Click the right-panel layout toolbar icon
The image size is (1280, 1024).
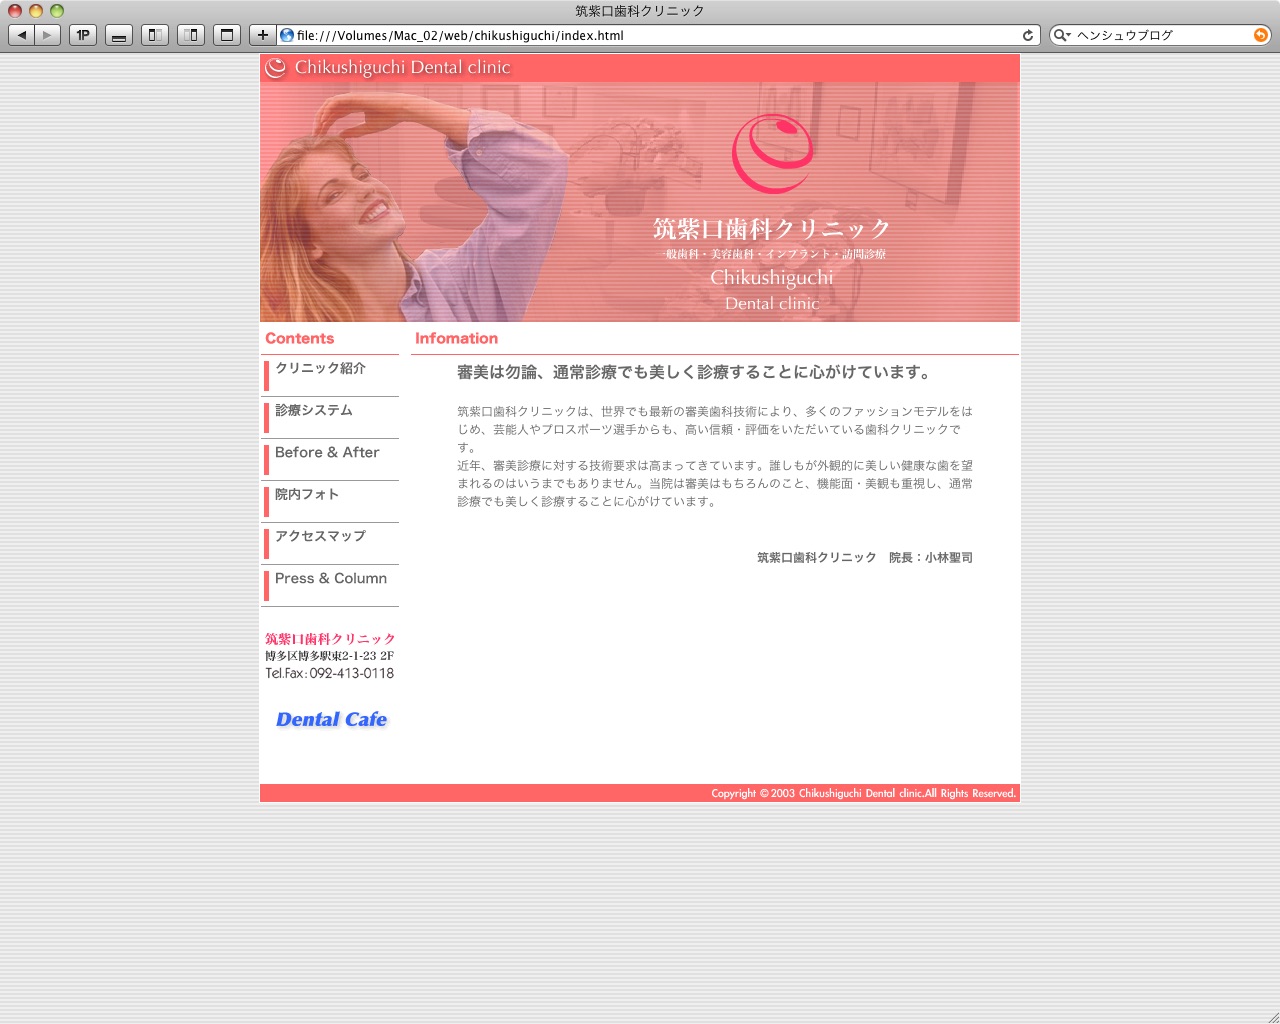click(191, 35)
